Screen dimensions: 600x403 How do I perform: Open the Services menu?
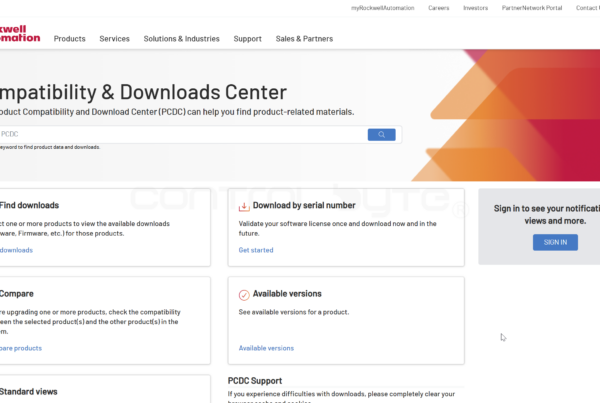click(114, 39)
